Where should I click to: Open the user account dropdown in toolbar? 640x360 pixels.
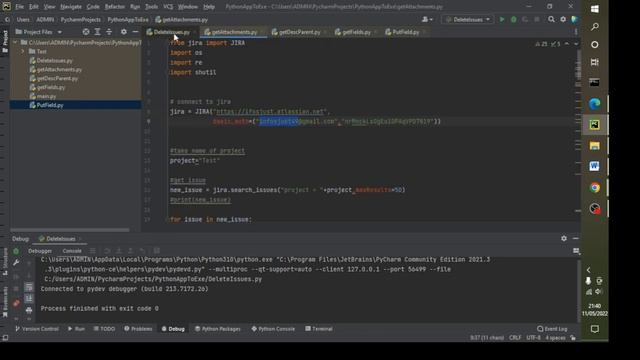coord(427,19)
